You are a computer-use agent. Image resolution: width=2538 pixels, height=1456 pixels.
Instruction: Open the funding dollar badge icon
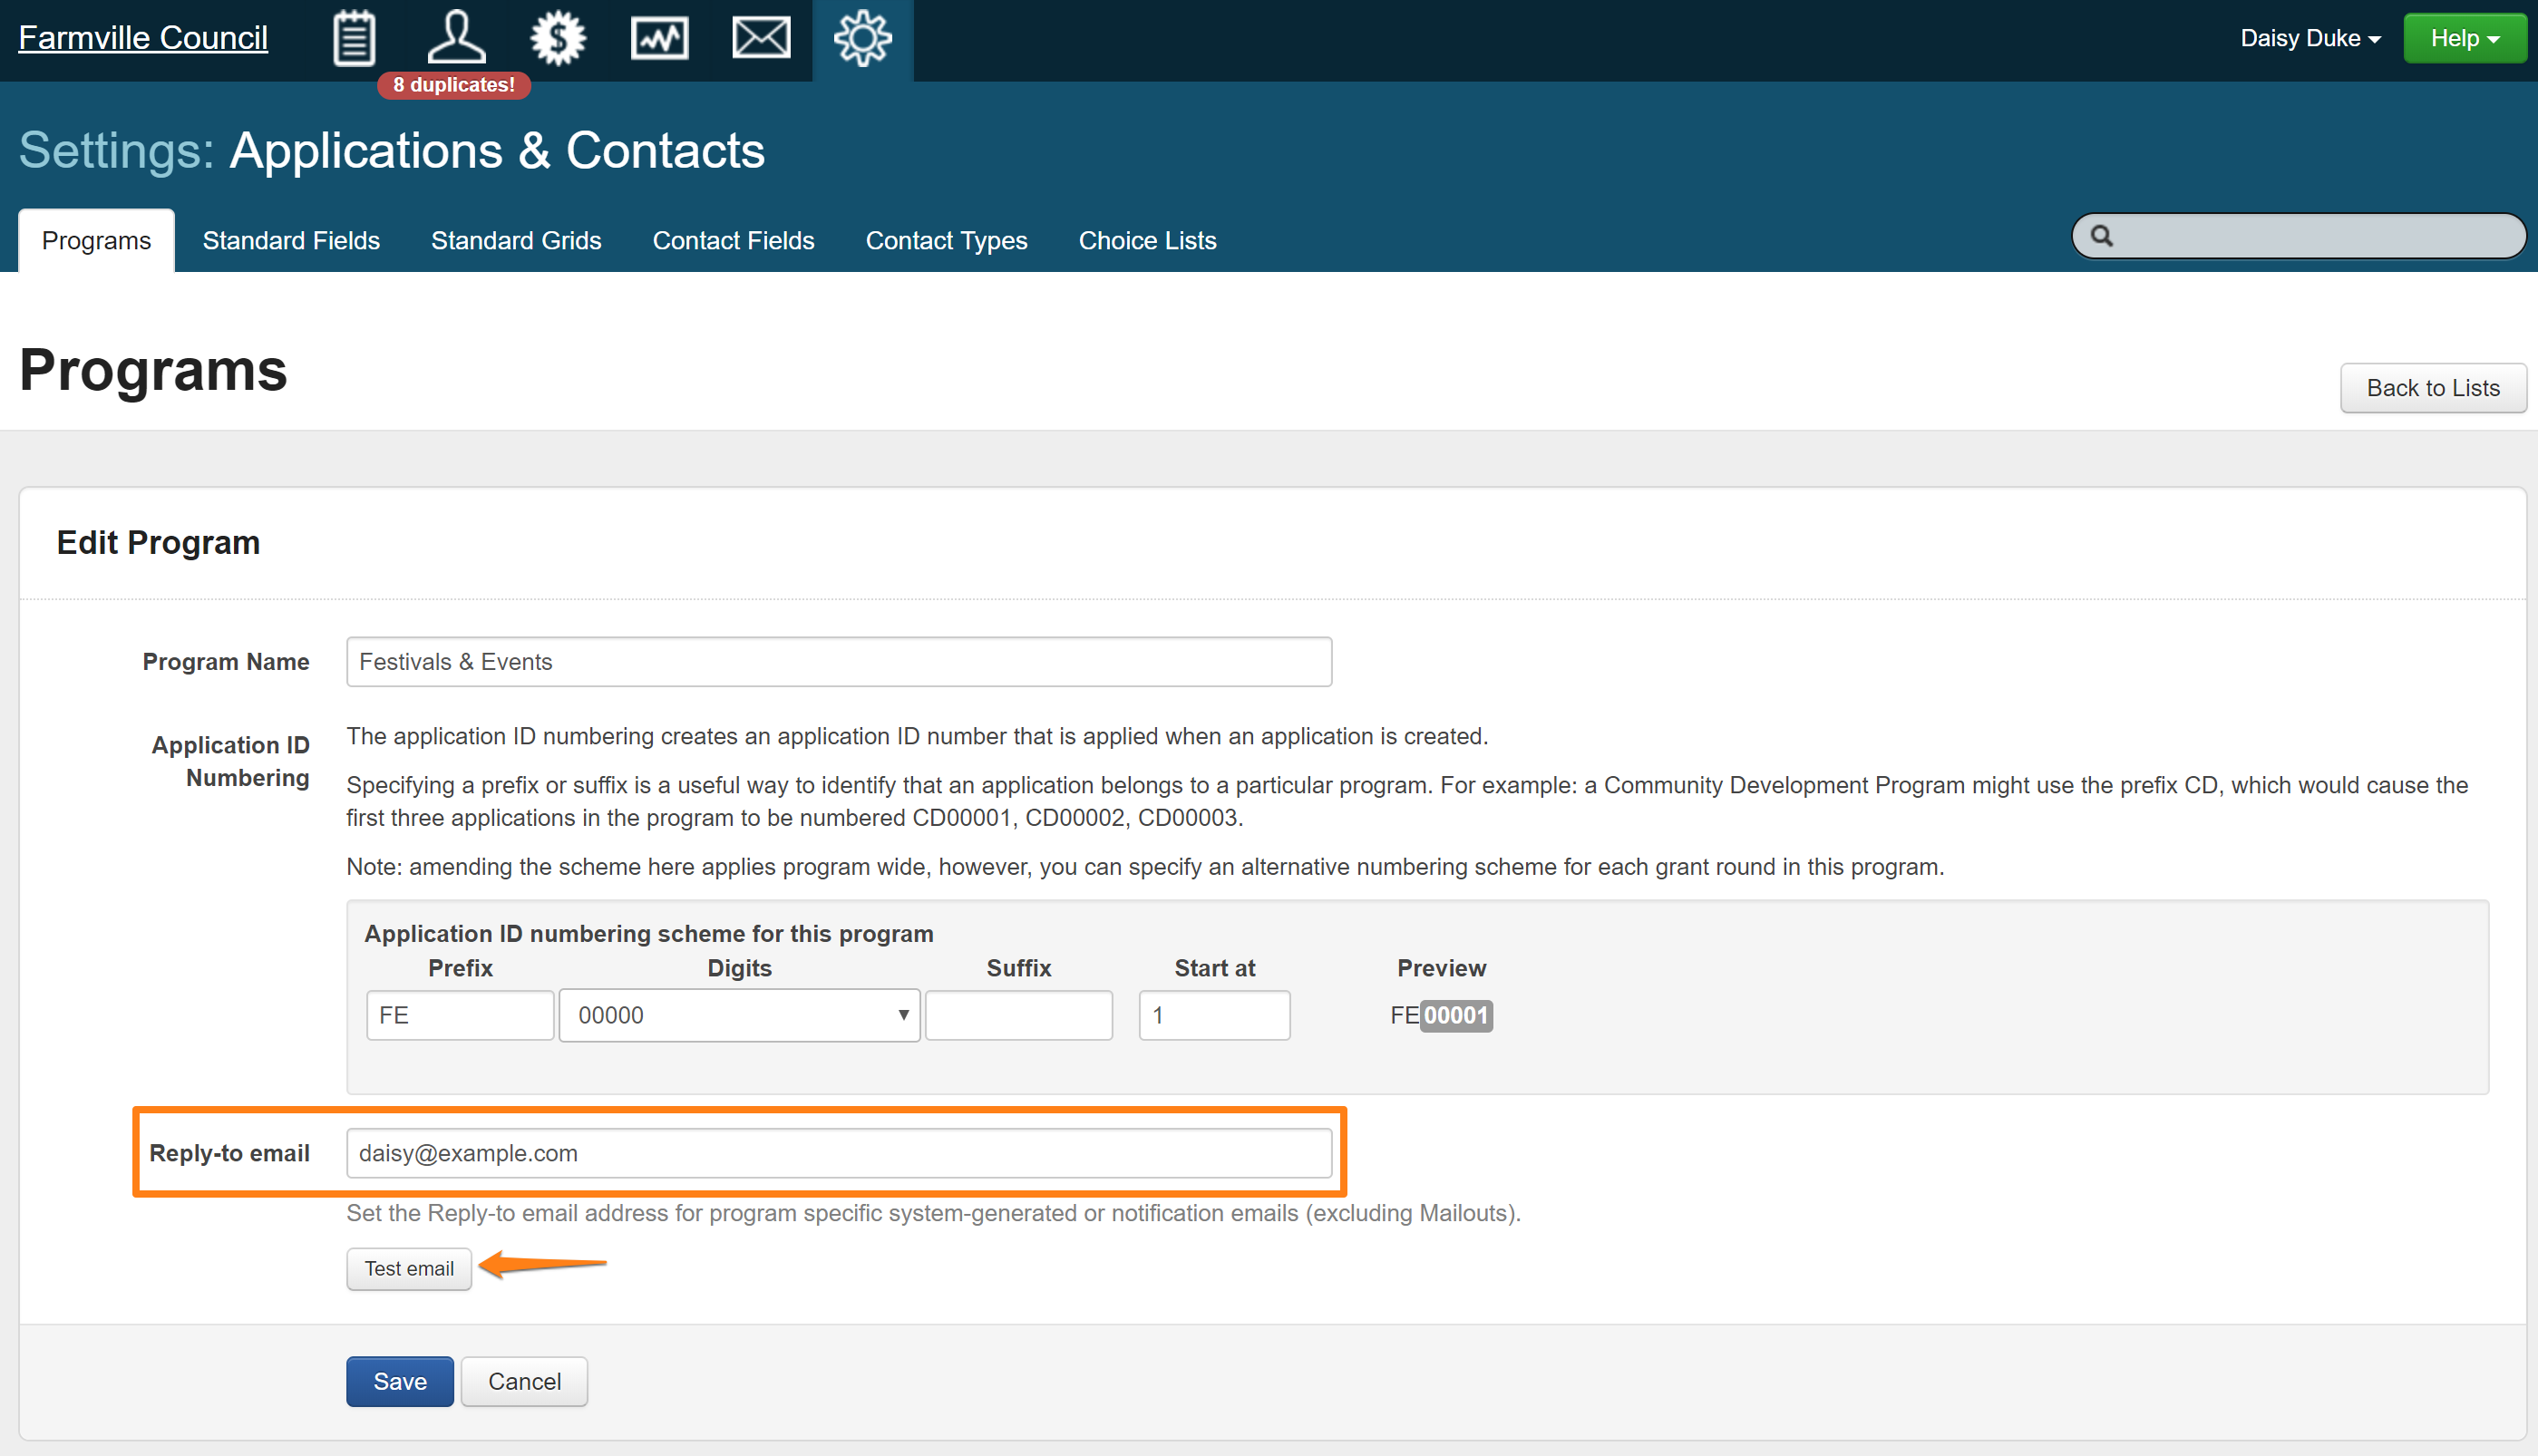tap(558, 38)
